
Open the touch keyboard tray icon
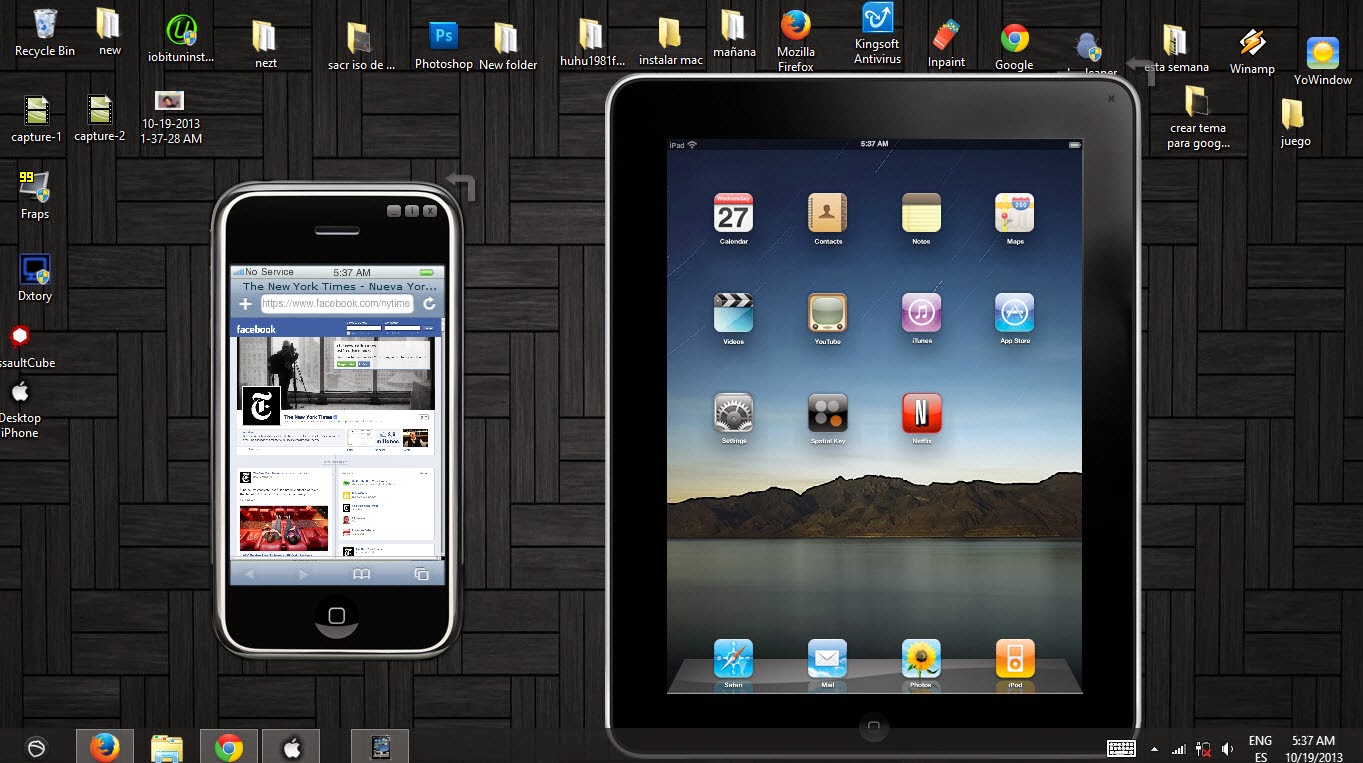click(x=1120, y=748)
